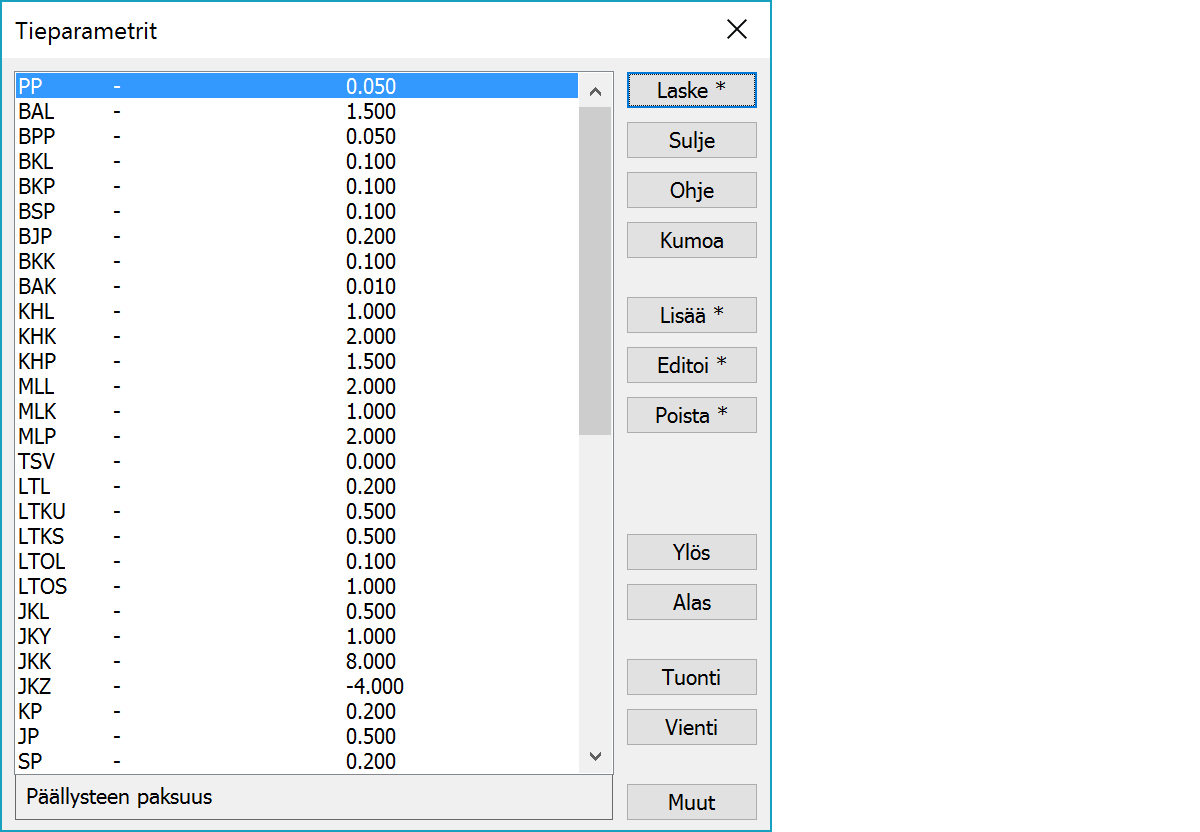Move the item down with Alas

tap(691, 602)
